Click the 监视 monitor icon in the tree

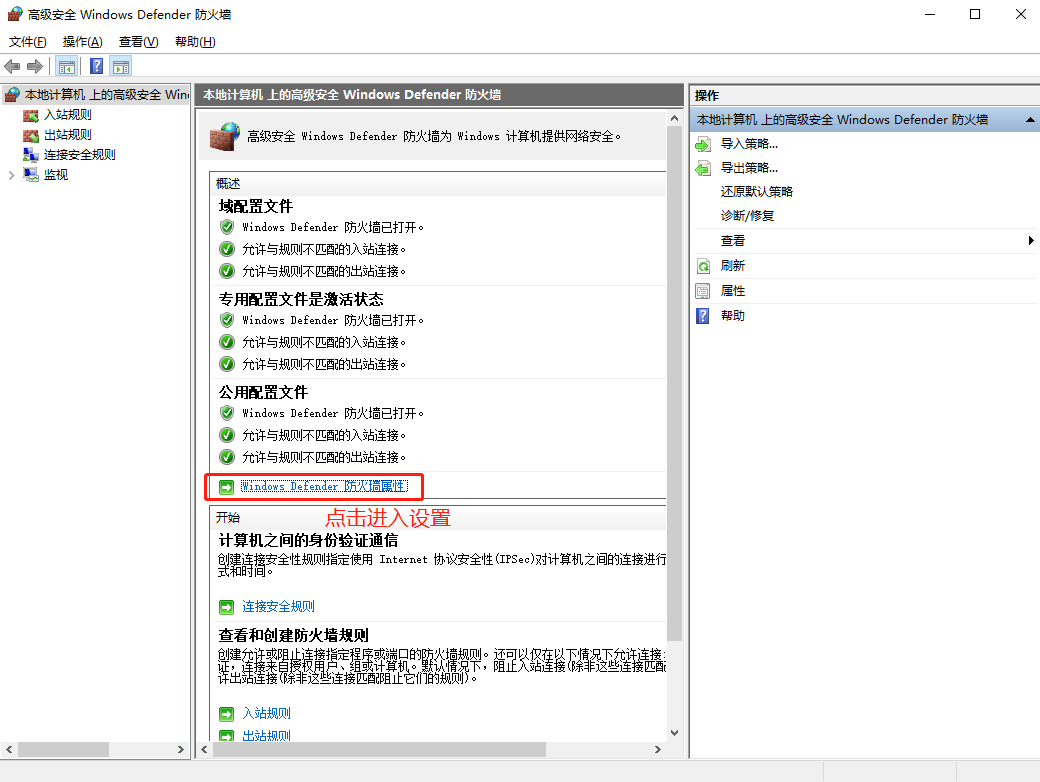pos(31,175)
